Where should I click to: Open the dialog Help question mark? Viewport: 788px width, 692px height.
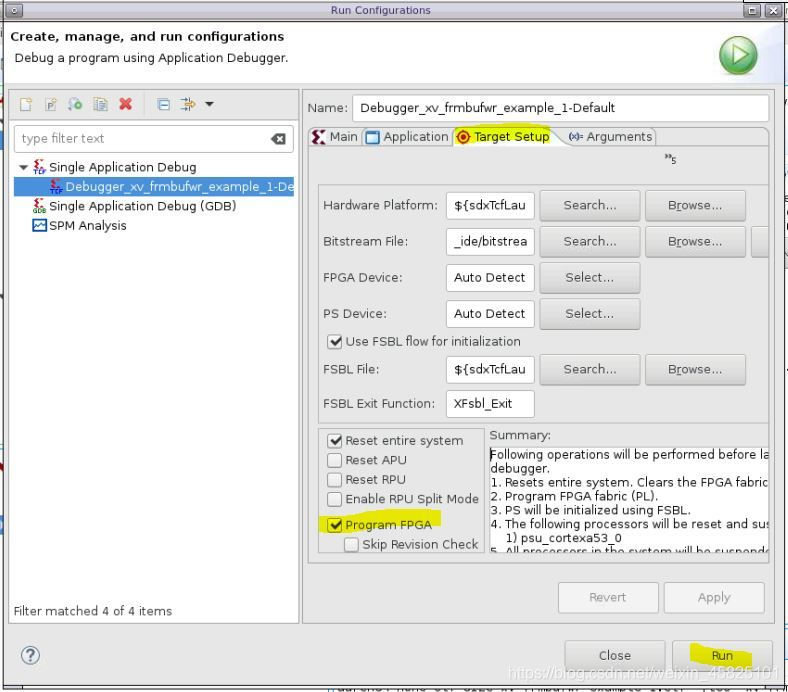[x=30, y=655]
